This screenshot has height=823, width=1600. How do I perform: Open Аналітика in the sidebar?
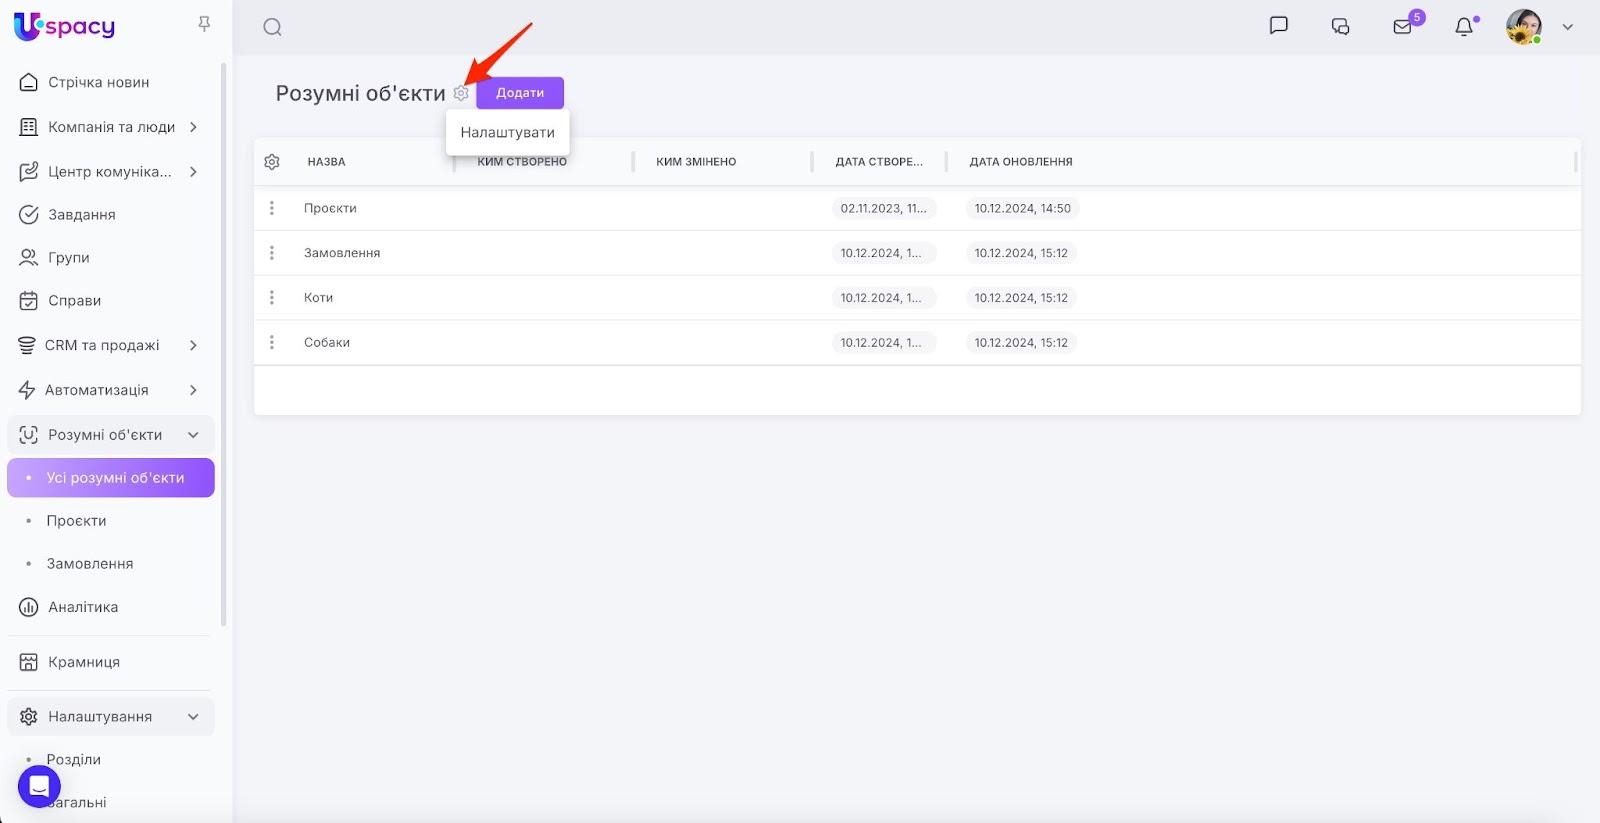click(82, 607)
